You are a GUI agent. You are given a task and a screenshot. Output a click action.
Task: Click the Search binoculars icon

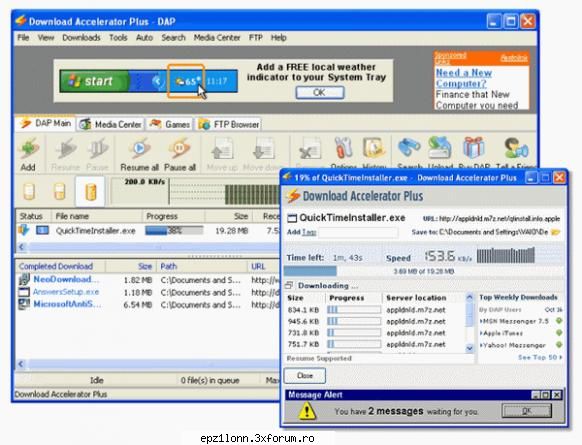(x=409, y=148)
